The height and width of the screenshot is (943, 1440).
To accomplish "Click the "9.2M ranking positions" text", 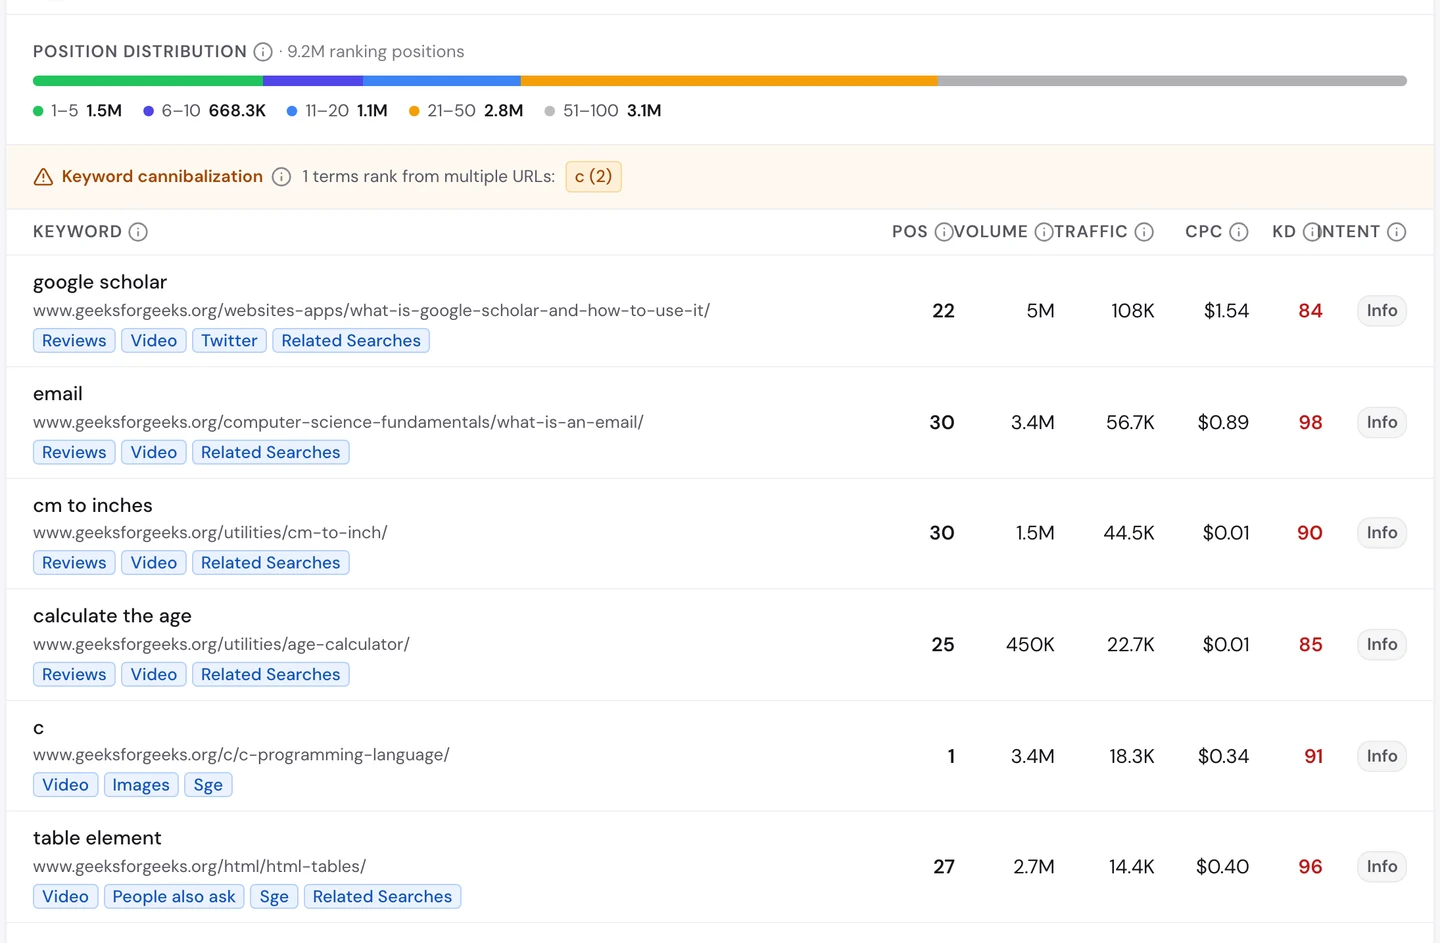I will [x=376, y=52].
